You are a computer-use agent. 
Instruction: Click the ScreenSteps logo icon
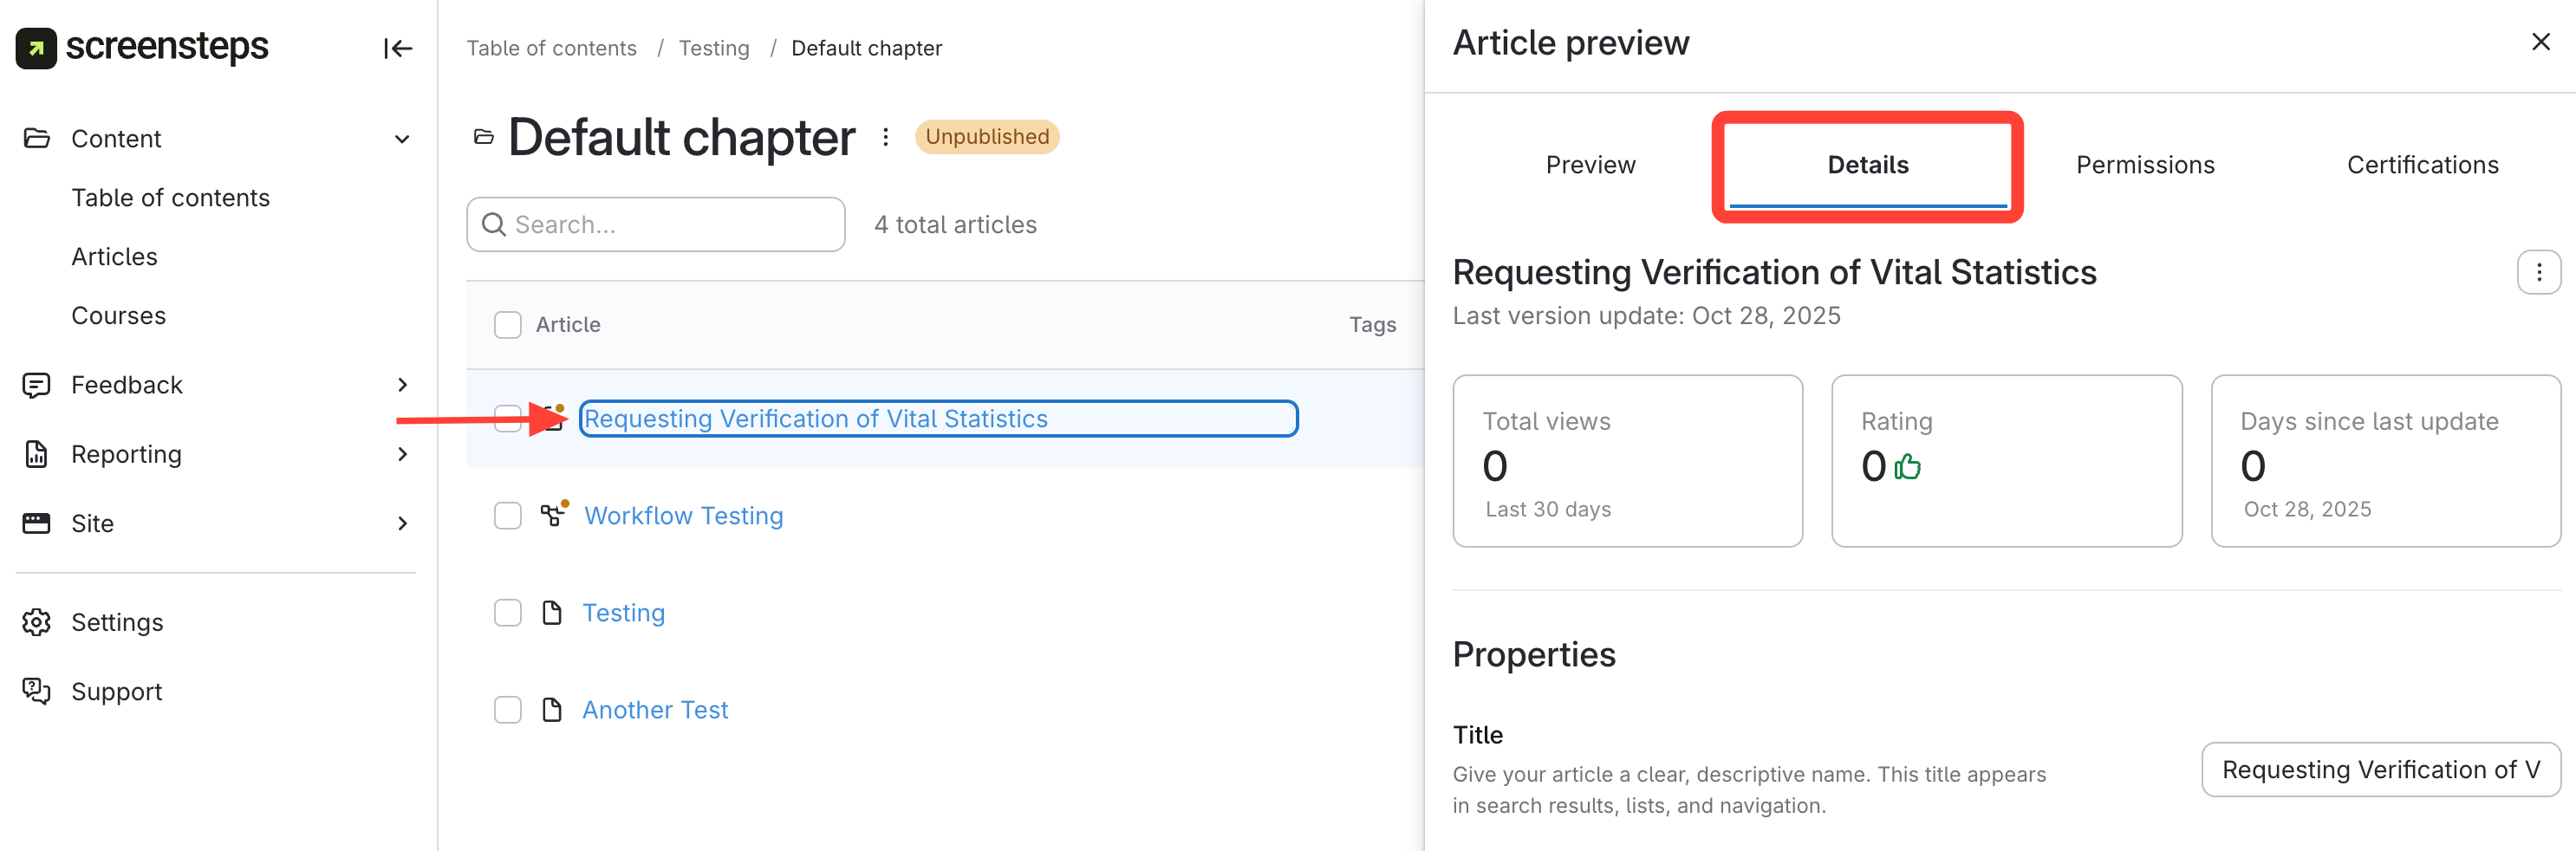pos(36,48)
